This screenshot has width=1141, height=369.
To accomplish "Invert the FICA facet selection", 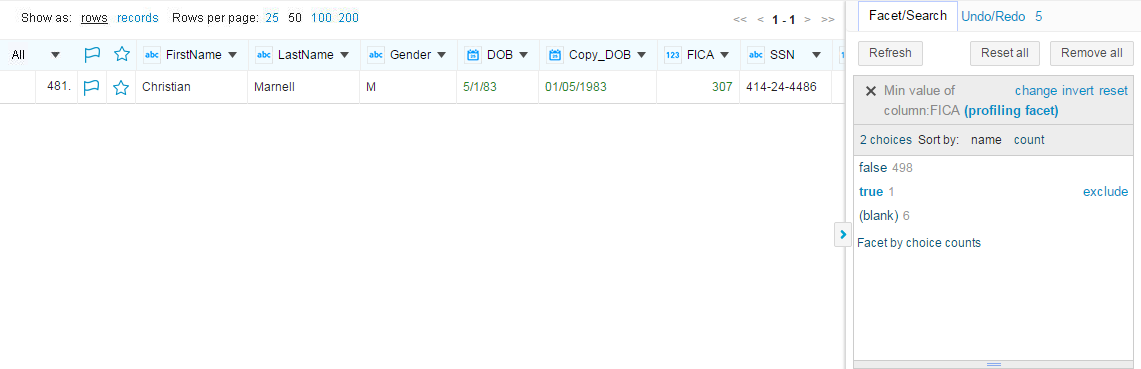I will click(1078, 91).
